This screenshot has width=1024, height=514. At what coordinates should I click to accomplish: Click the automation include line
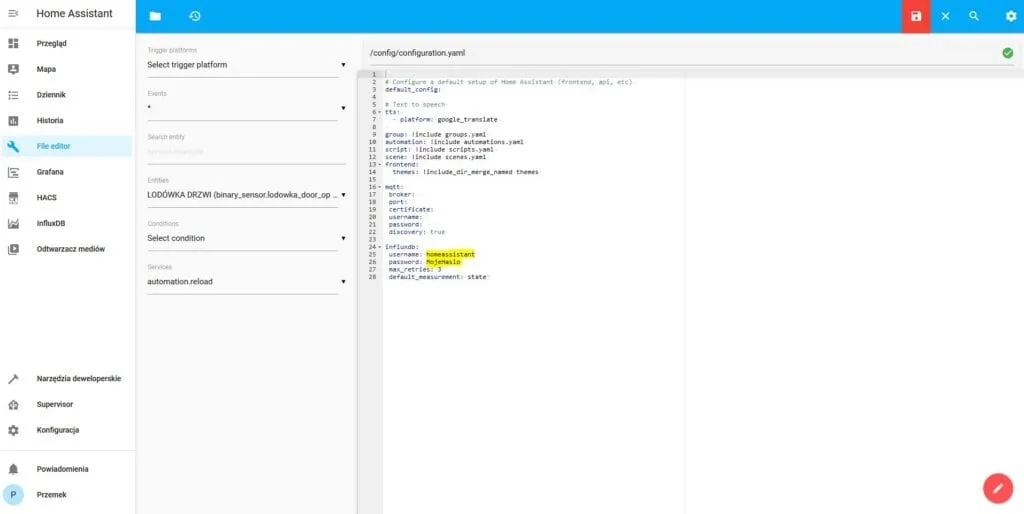455,142
